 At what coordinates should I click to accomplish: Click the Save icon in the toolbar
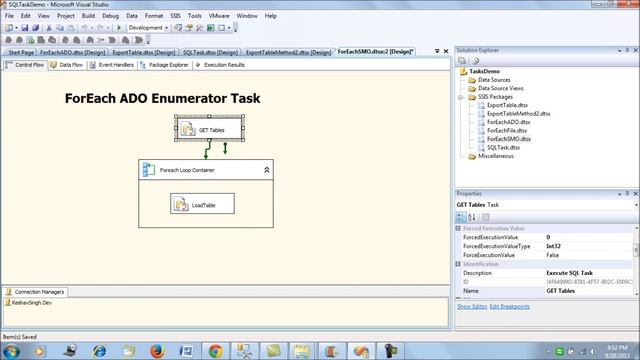coord(25,28)
